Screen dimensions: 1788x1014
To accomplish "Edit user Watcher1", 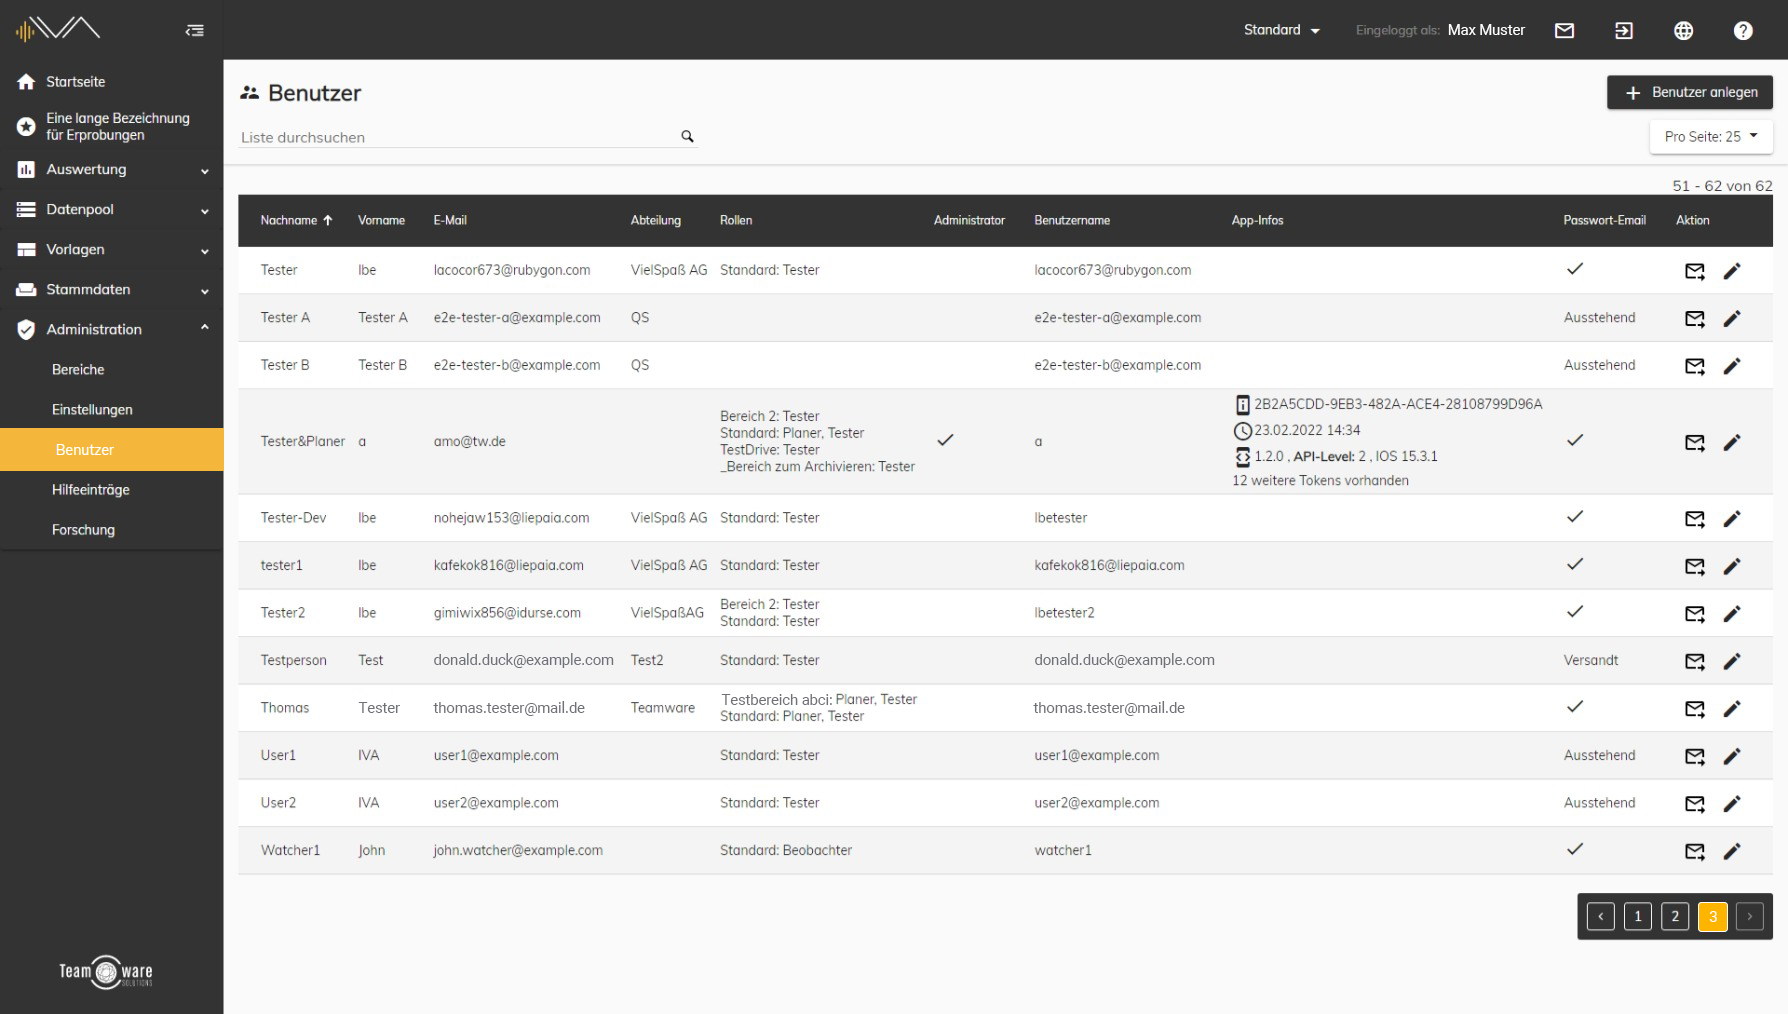I will click(x=1732, y=851).
